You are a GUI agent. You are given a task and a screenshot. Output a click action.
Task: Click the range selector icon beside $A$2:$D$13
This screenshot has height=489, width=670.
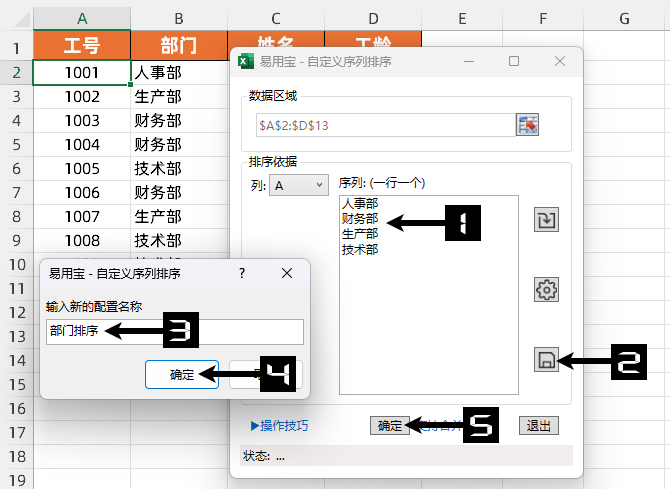pyautogui.click(x=527, y=125)
